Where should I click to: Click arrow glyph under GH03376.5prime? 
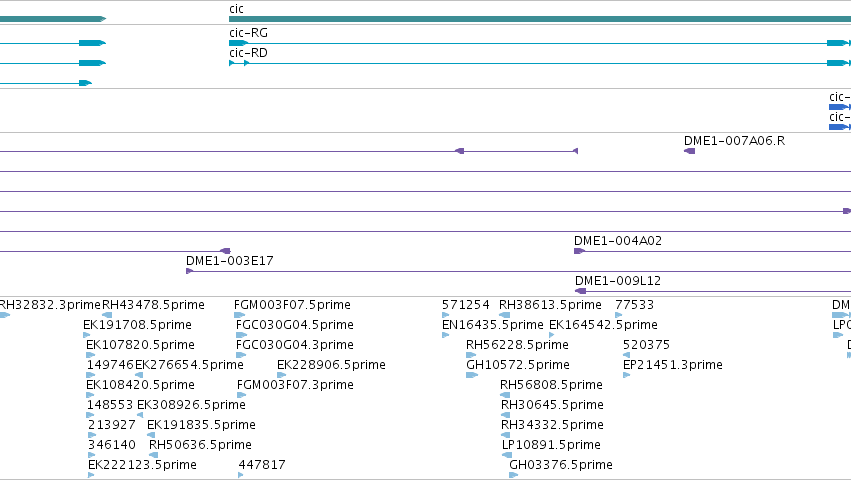click(x=513, y=475)
